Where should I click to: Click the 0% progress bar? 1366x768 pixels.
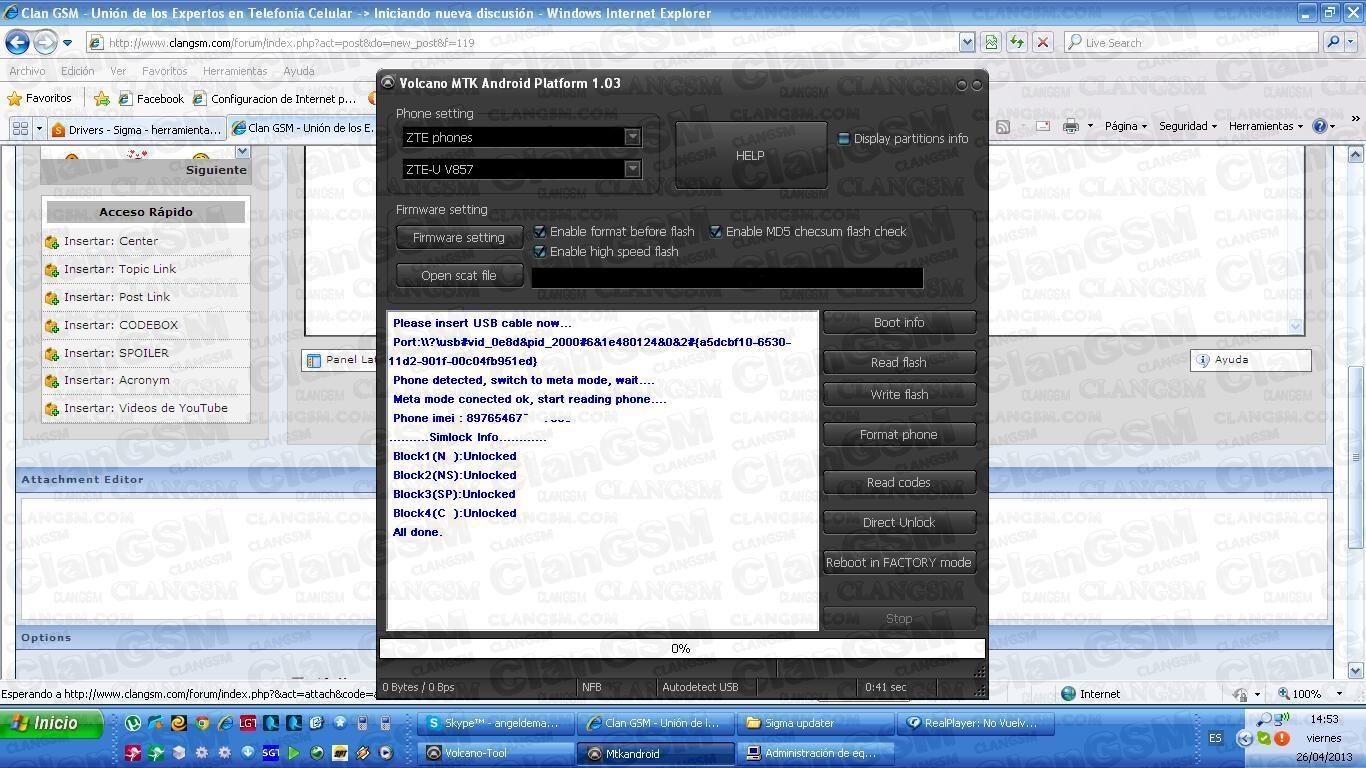pyautogui.click(x=682, y=648)
